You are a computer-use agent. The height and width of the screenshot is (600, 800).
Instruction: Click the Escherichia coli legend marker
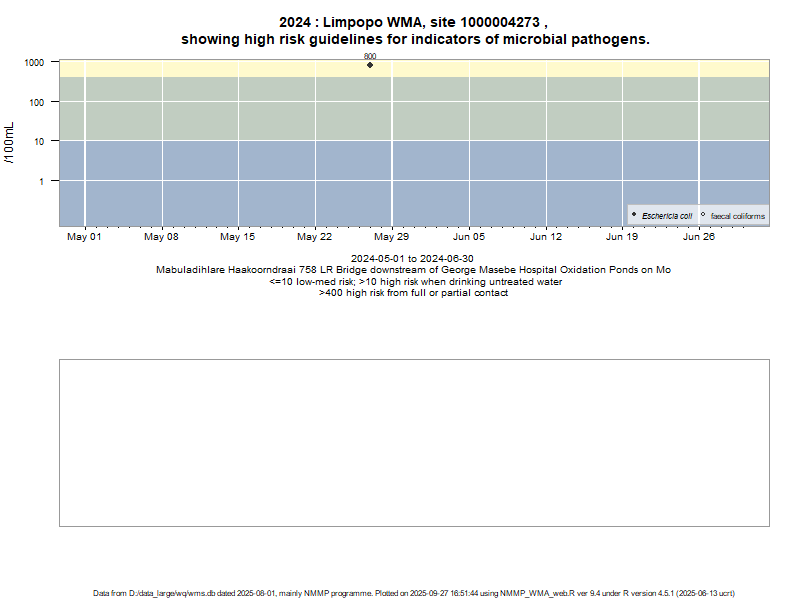pos(634,215)
